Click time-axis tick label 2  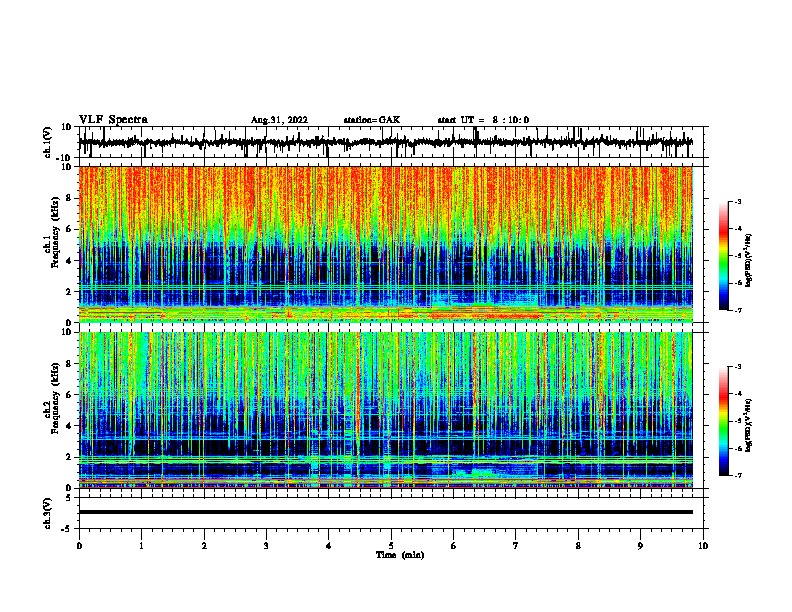(204, 546)
